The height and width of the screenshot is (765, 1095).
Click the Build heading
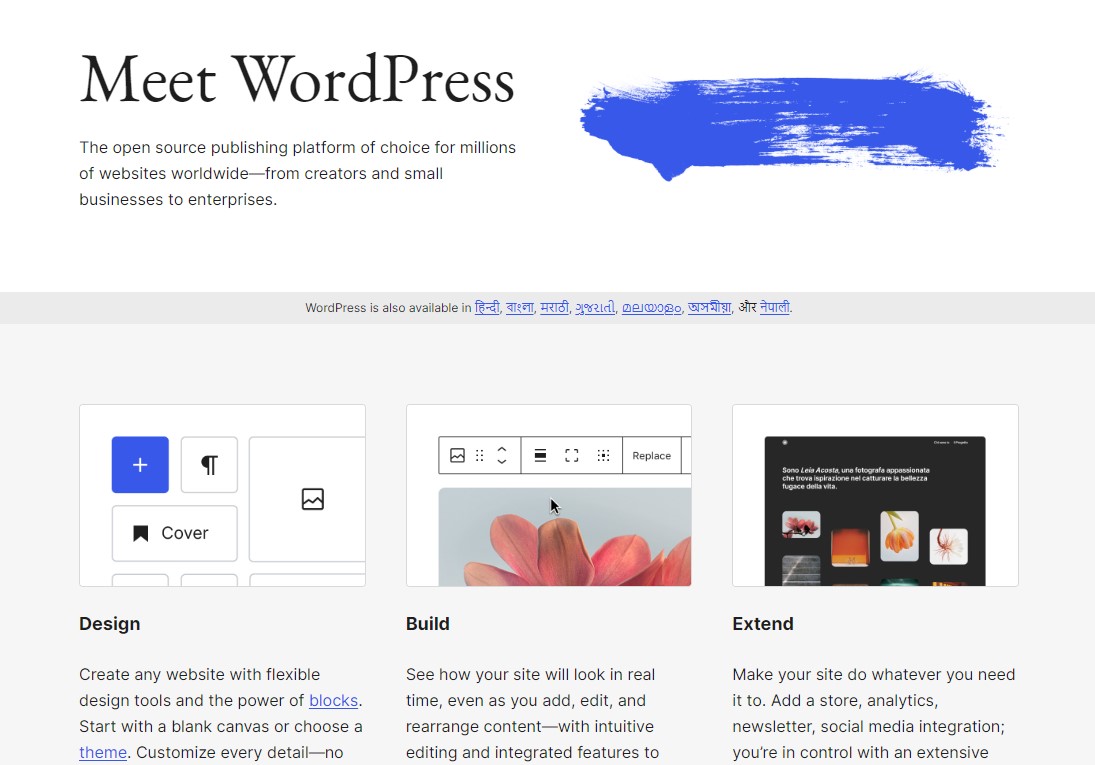pyautogui.click(x=427, y=624)
